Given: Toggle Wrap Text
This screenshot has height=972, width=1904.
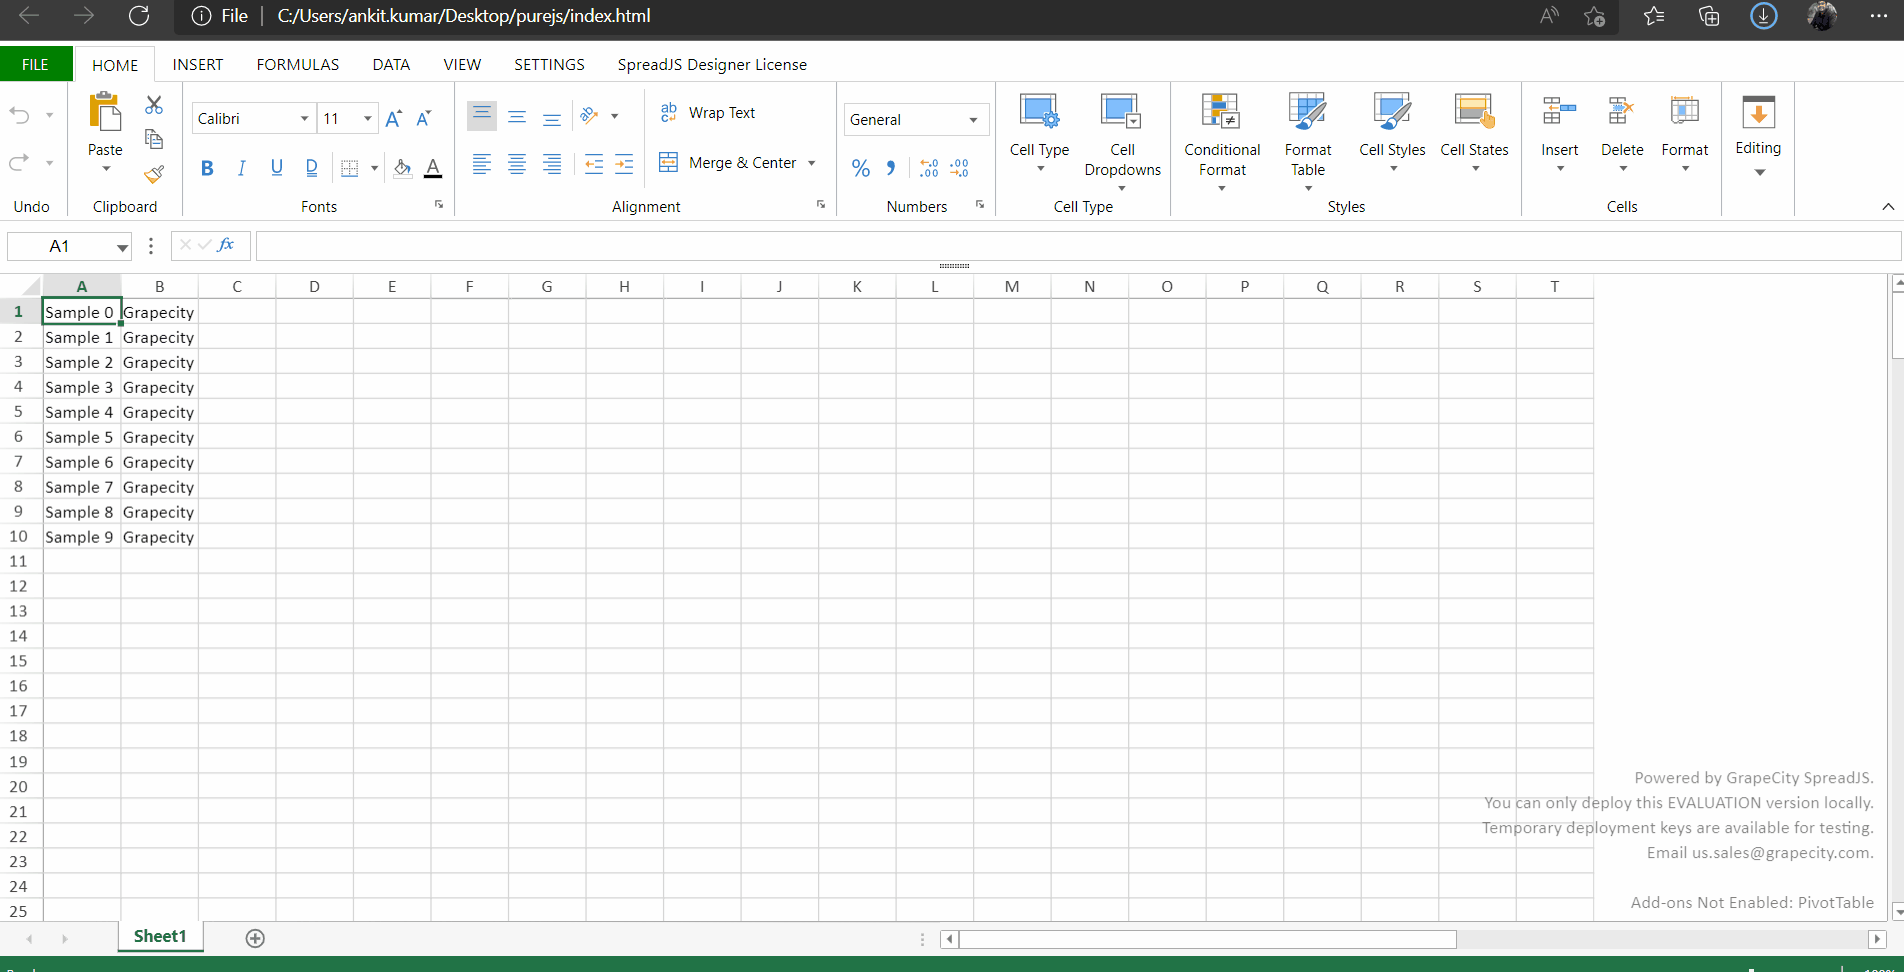Looking at the screenshot, I should pos(708,113).
